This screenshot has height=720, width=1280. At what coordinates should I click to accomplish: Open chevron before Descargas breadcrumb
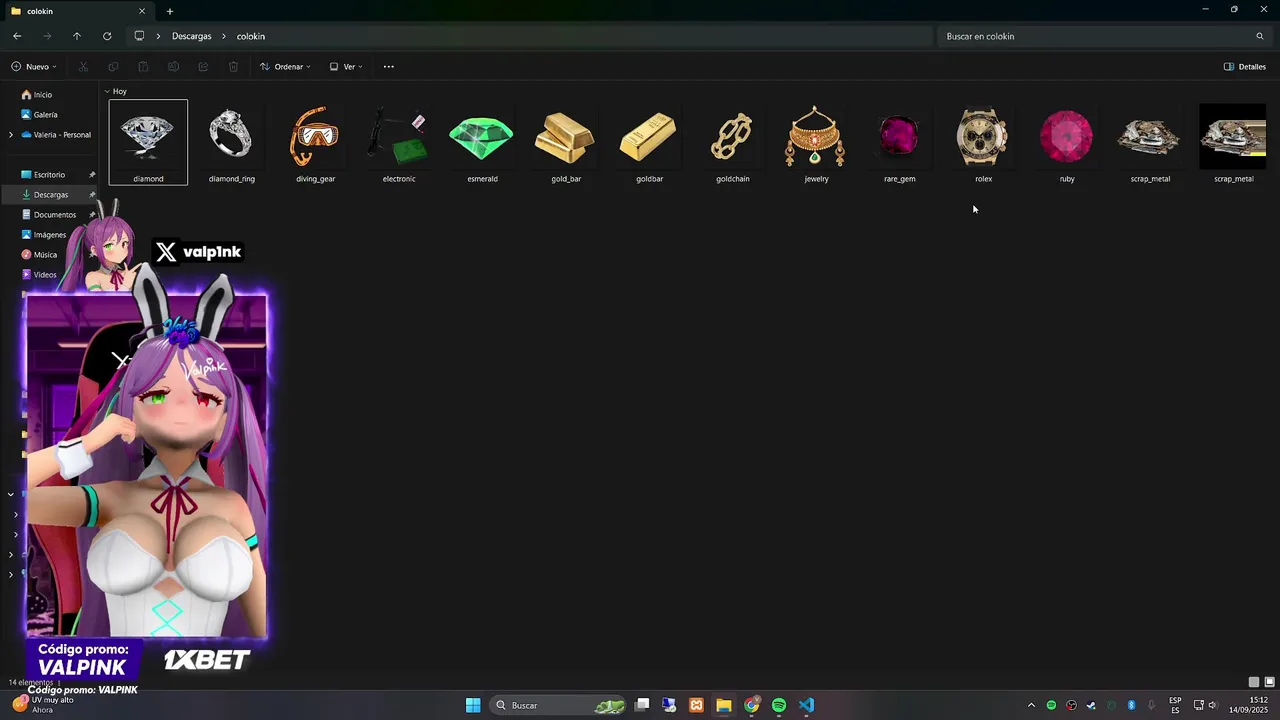point(158,36)
